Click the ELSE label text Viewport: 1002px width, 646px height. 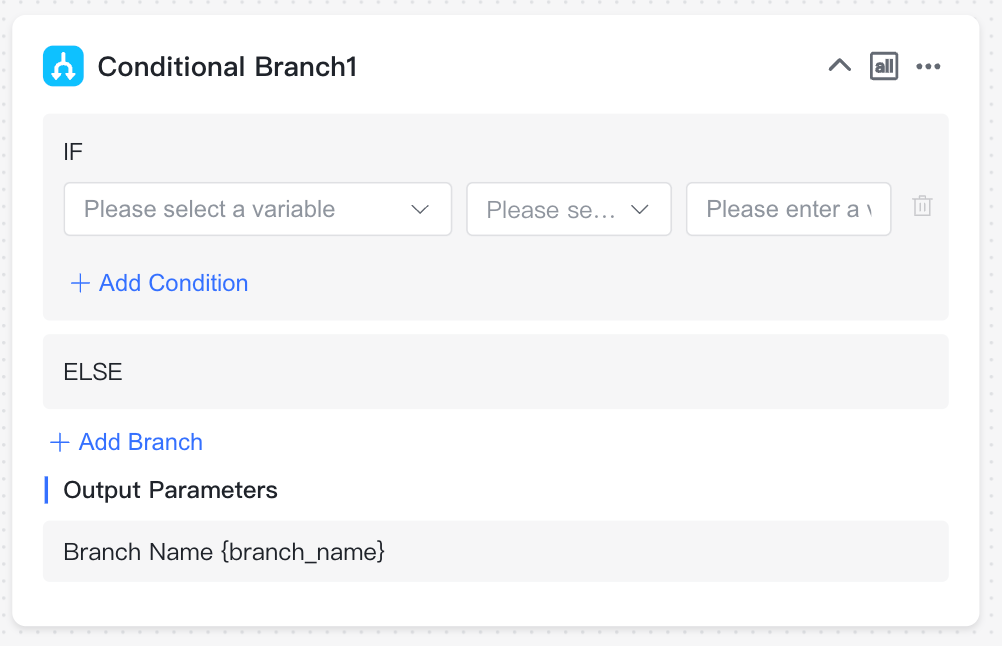point(93,372)
